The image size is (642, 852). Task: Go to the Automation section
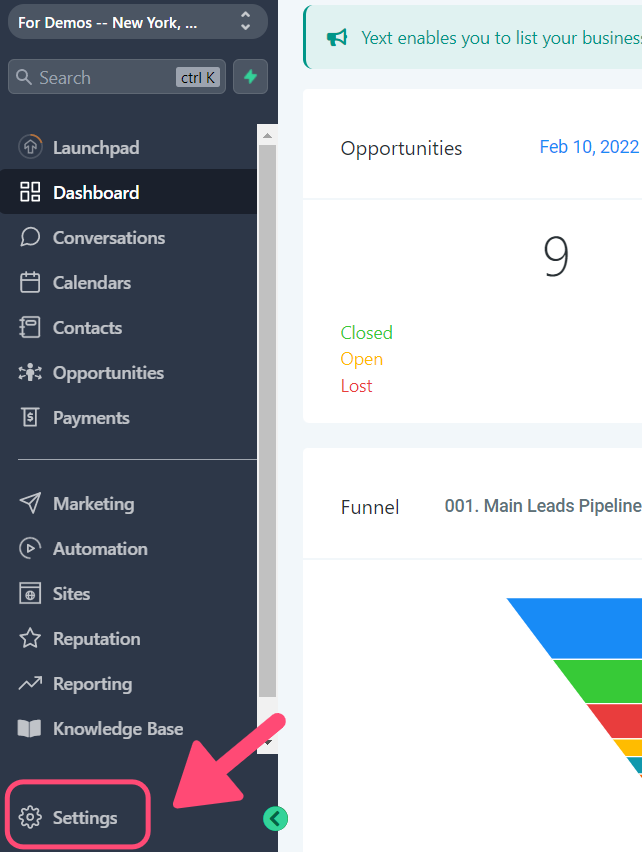pyautogui.click(x=128, y=549)
